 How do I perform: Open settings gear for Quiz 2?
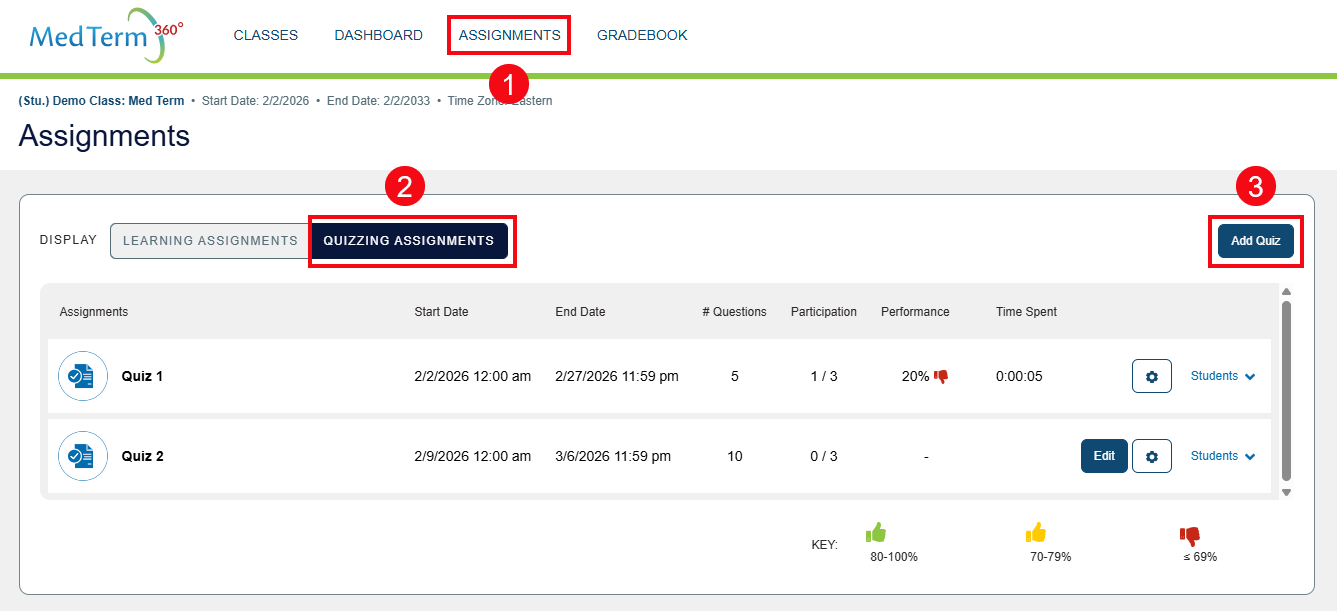coord(1151,456)
